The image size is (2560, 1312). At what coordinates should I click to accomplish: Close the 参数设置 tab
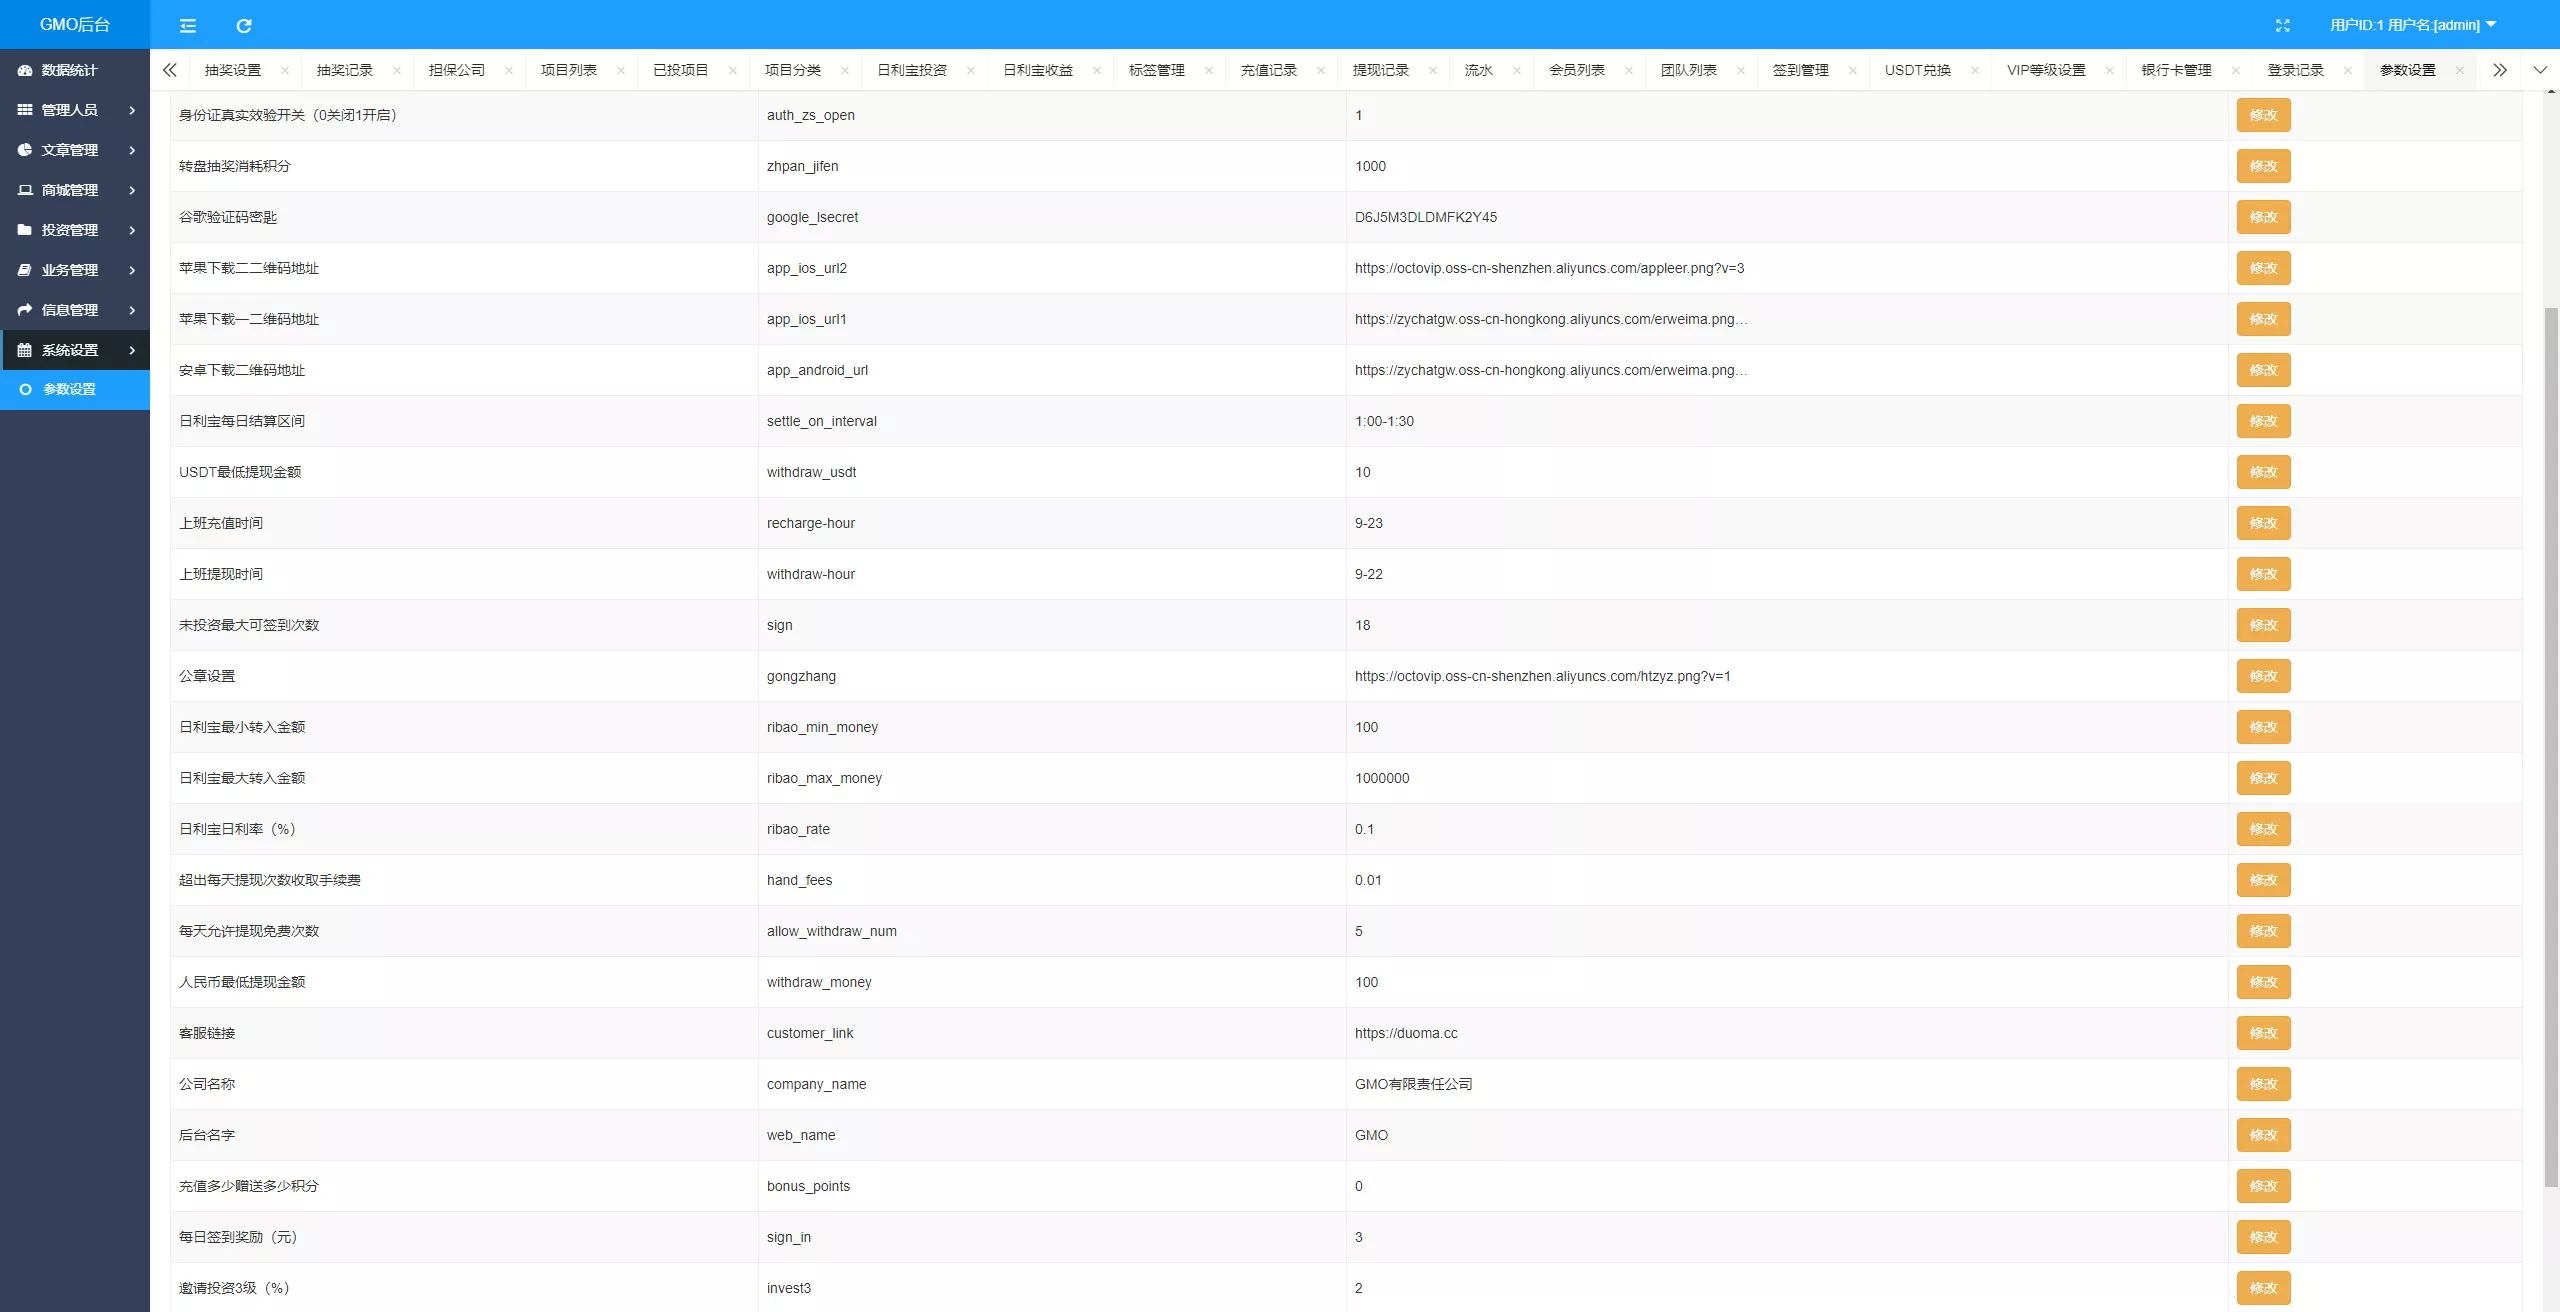coord(2460,70)
